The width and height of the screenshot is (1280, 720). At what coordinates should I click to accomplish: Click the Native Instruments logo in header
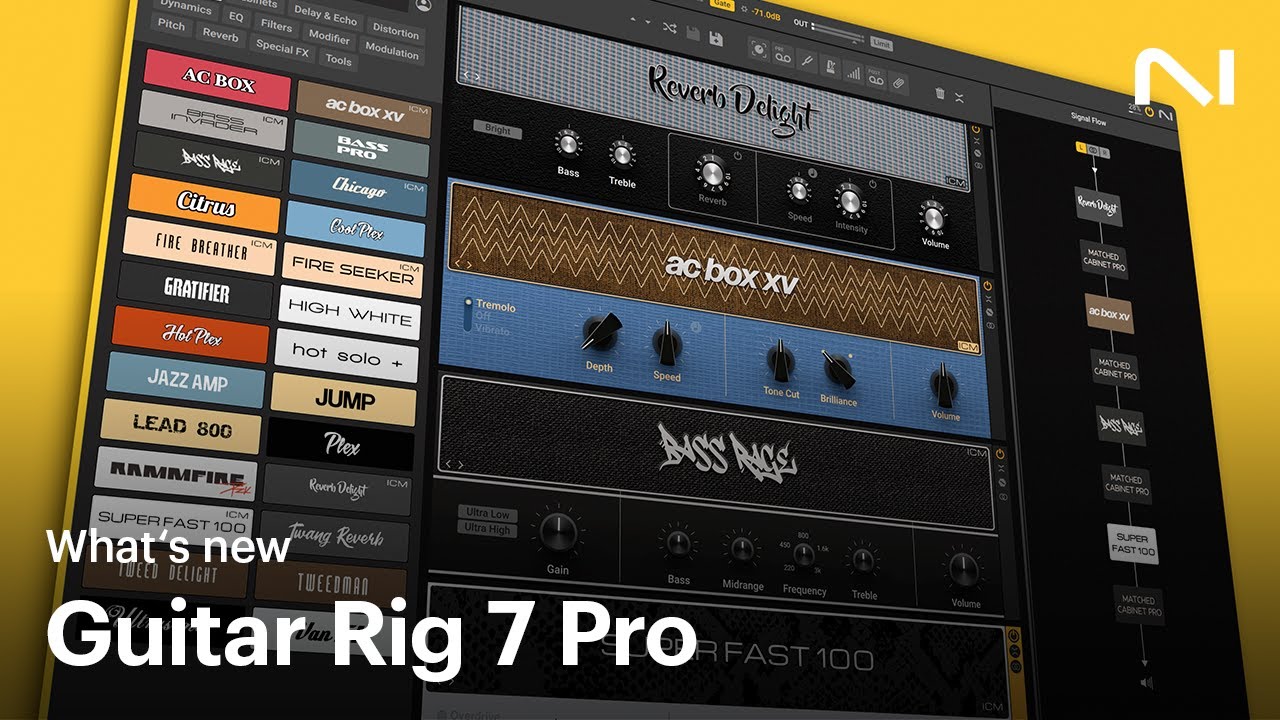pos(1166,115)
